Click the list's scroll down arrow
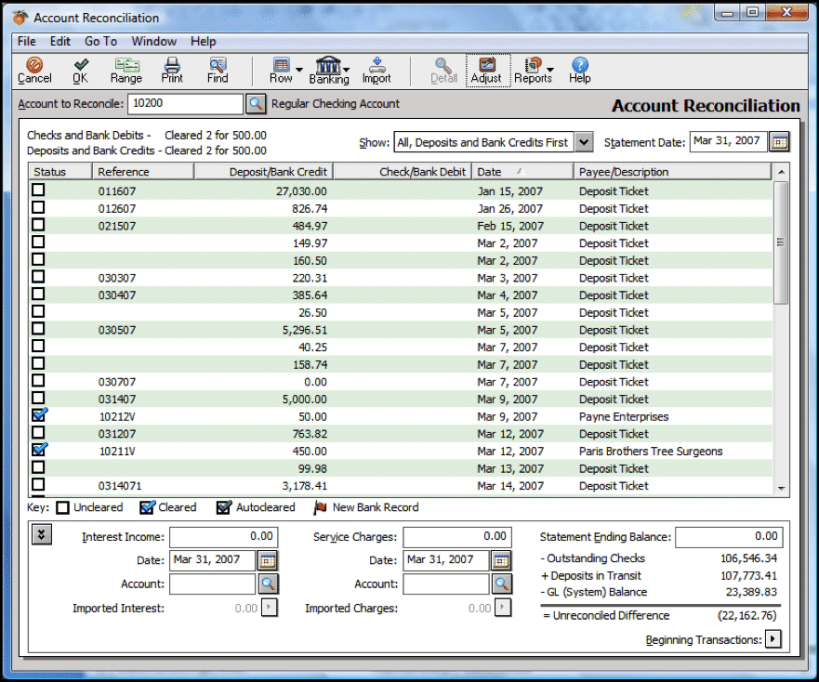Viewport: 819px width, 682px height. tap(781, 488)
